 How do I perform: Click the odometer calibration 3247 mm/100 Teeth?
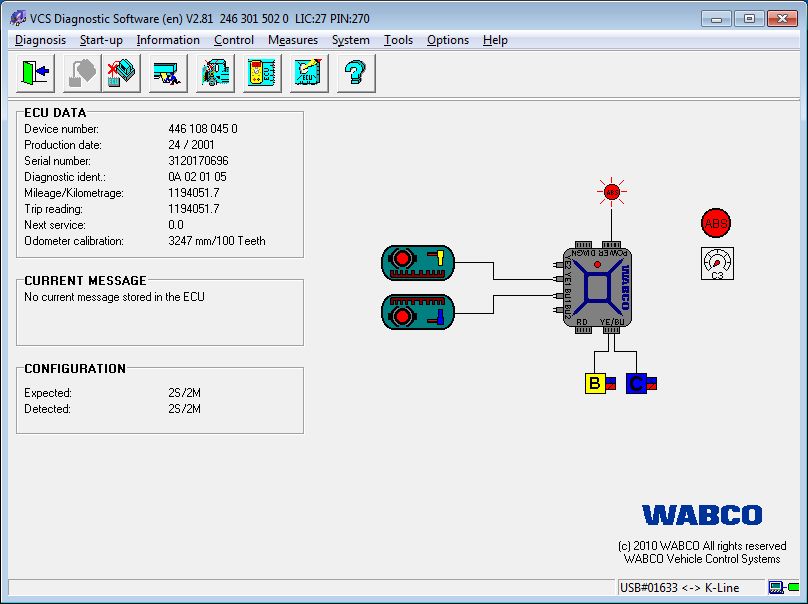click(217, 241)
